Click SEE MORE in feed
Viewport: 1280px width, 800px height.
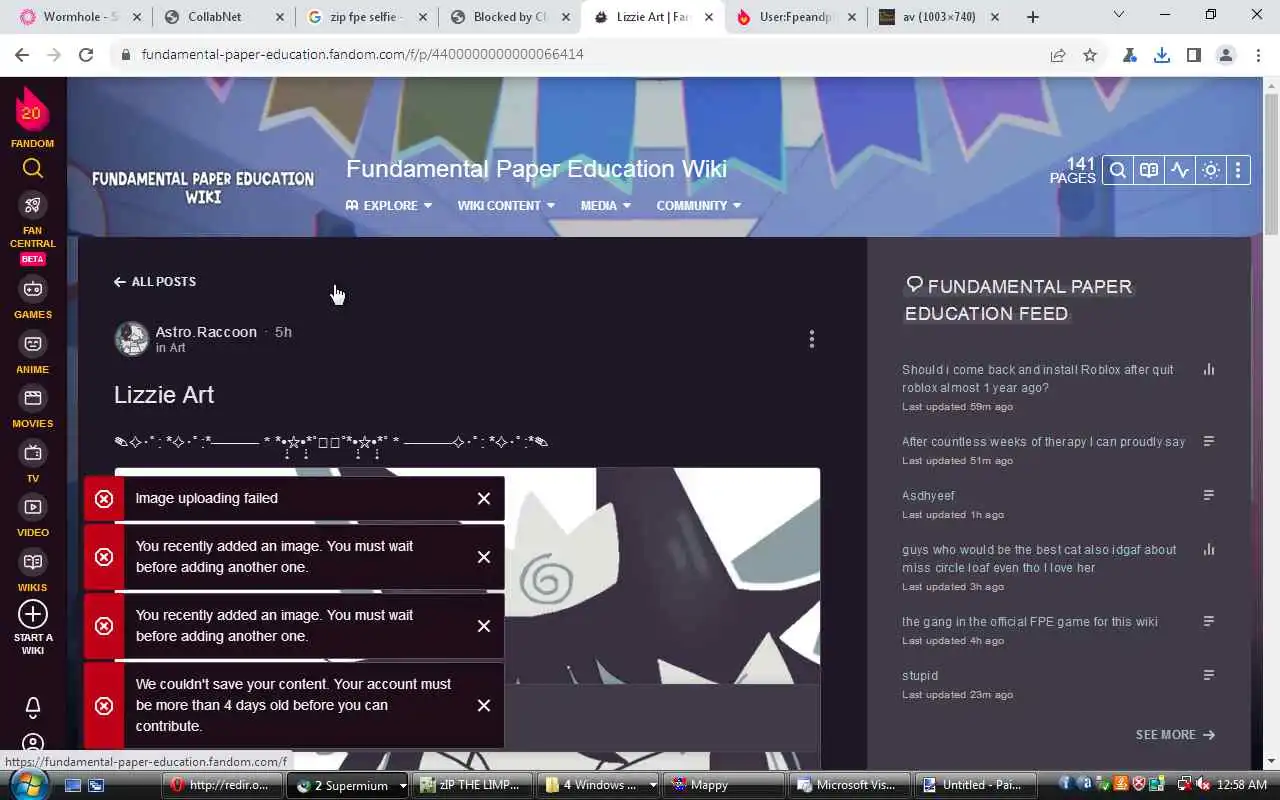[1175, 734]
